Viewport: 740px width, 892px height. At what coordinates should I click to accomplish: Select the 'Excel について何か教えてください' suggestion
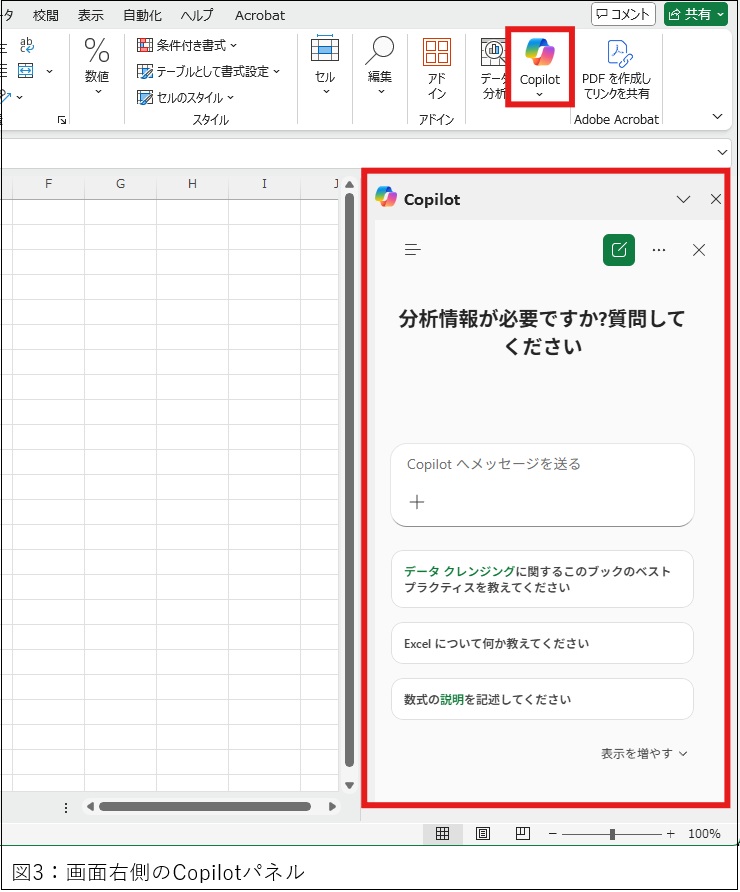click(542, 644)
